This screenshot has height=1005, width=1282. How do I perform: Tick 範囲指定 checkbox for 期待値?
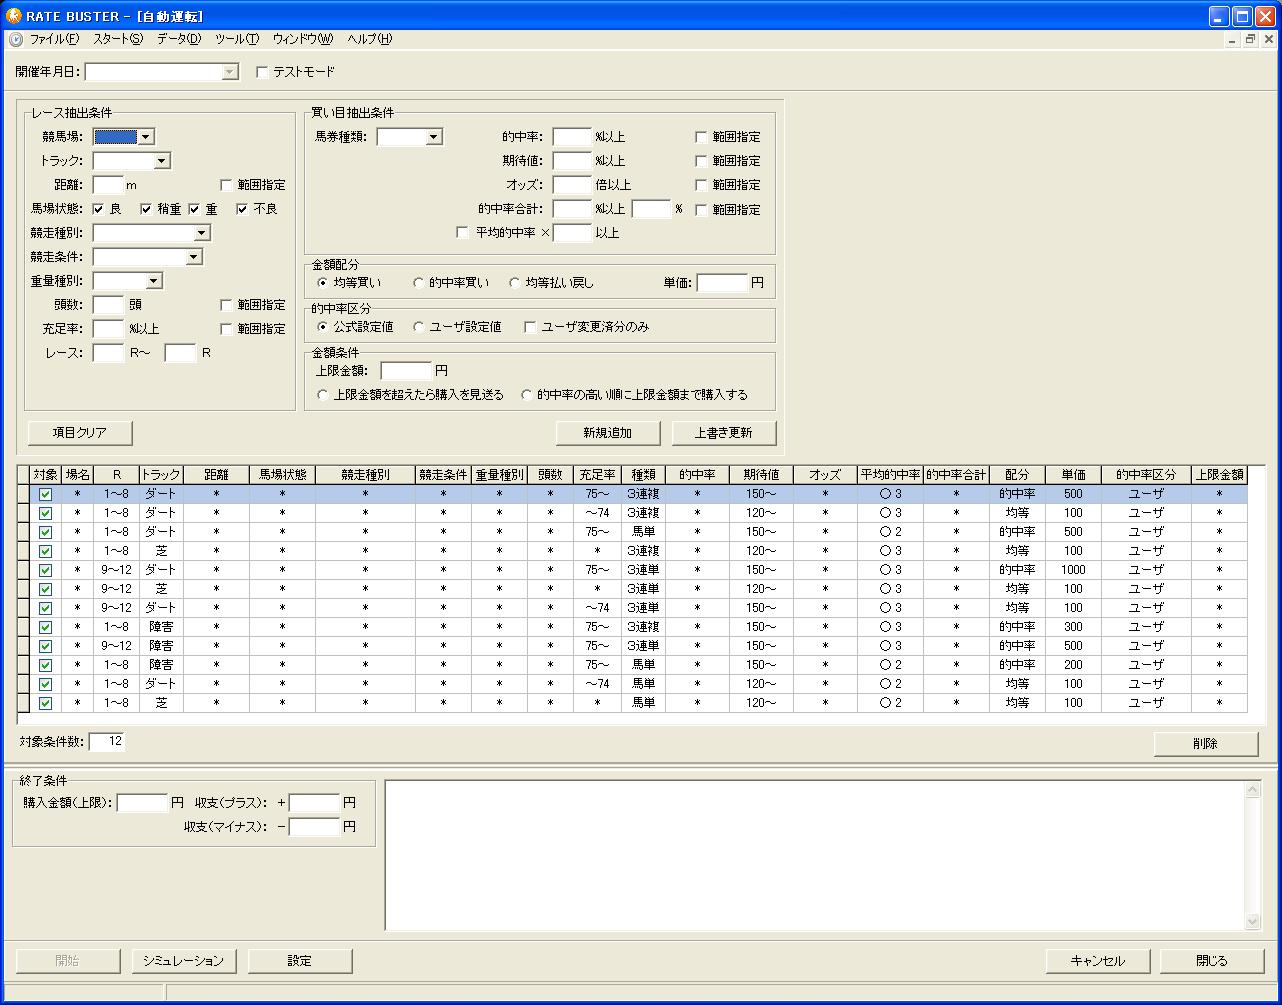[702, 161]
